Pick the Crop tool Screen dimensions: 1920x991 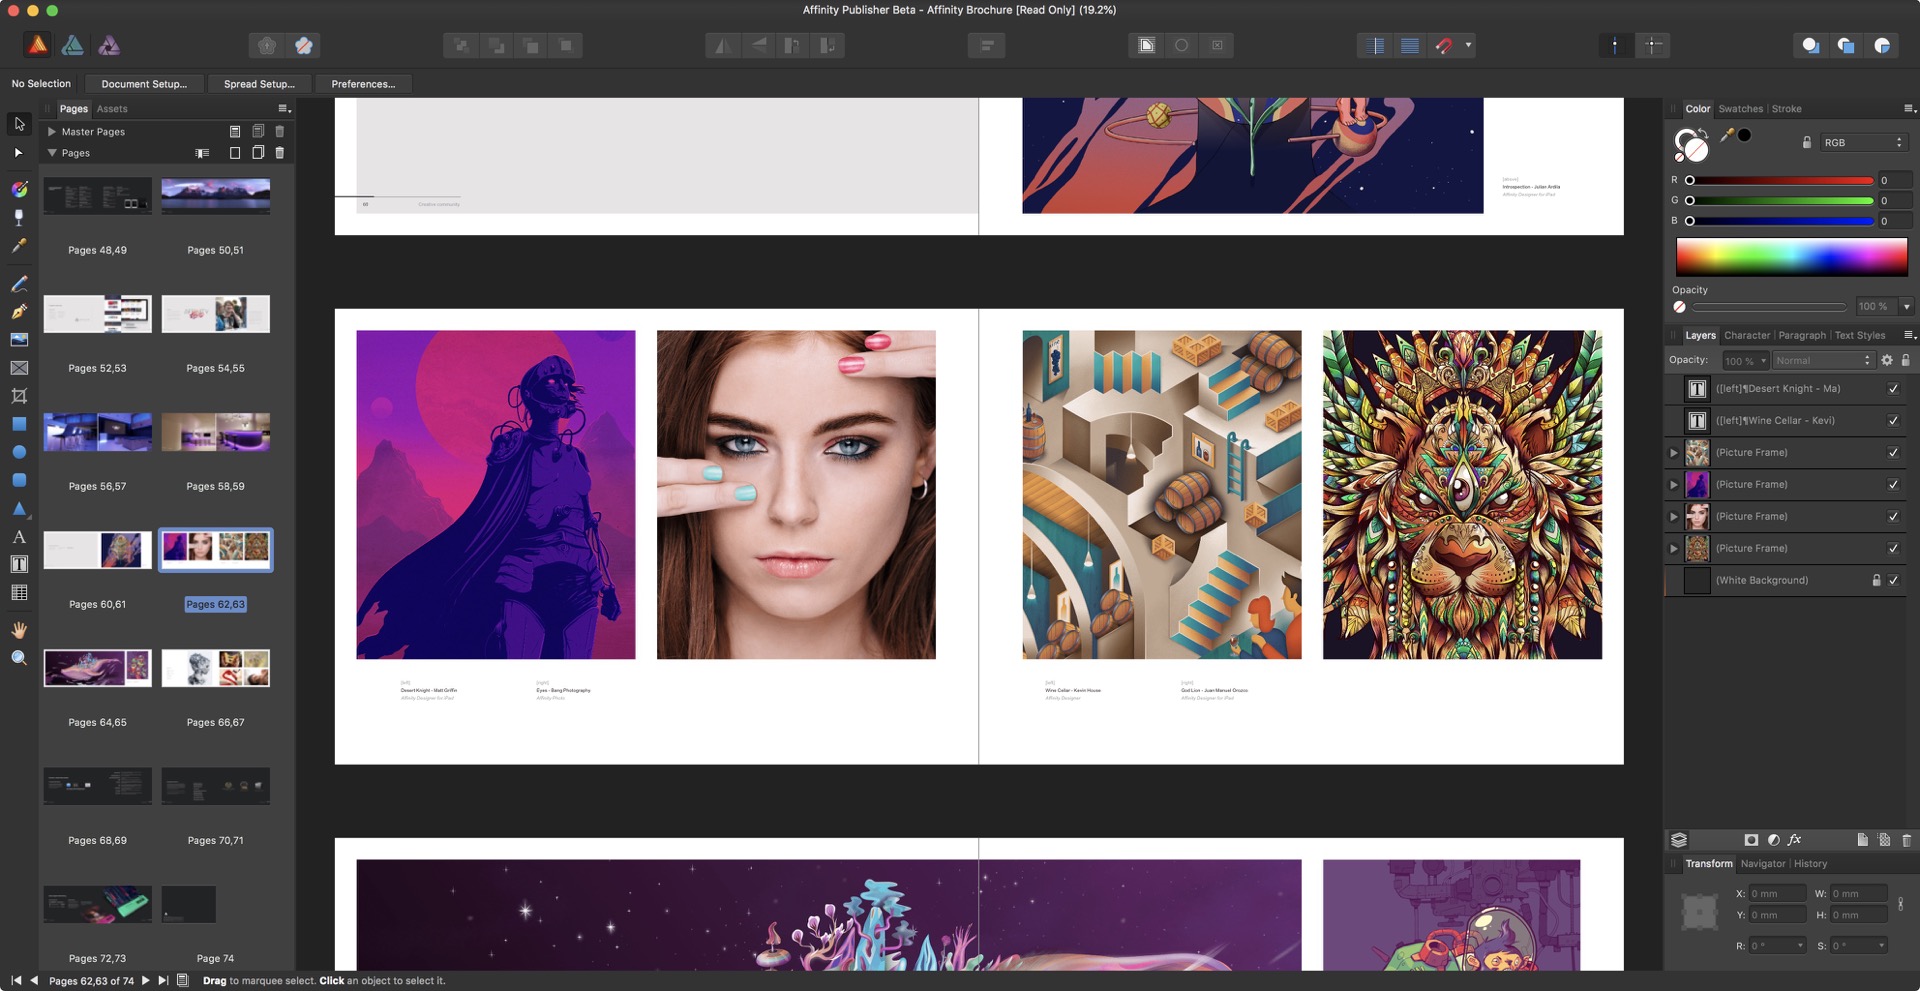[19, 396]
